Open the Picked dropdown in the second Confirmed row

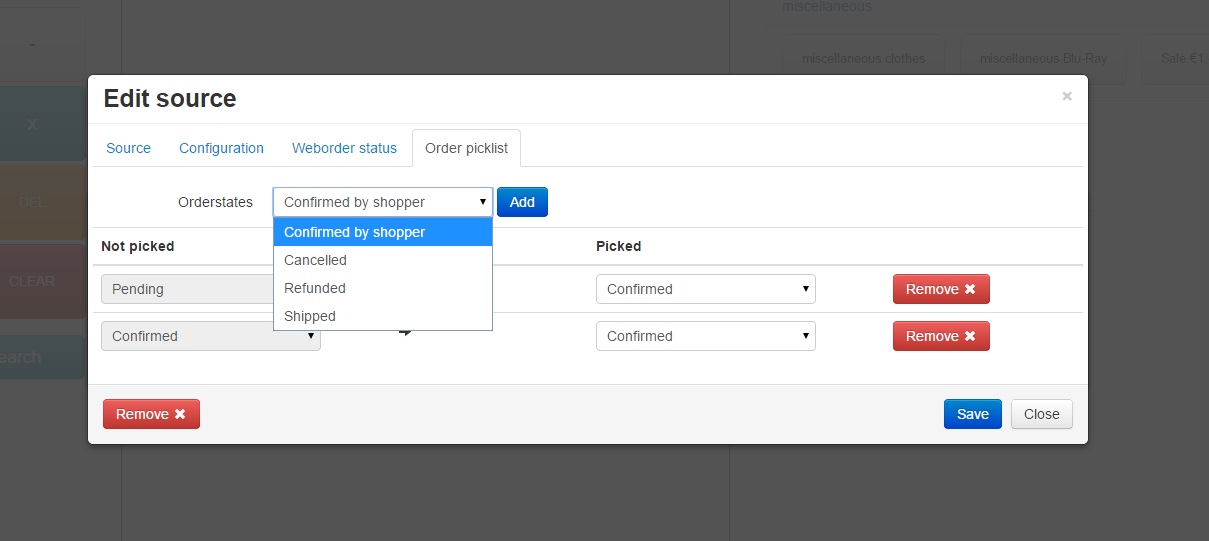(706, 336)
